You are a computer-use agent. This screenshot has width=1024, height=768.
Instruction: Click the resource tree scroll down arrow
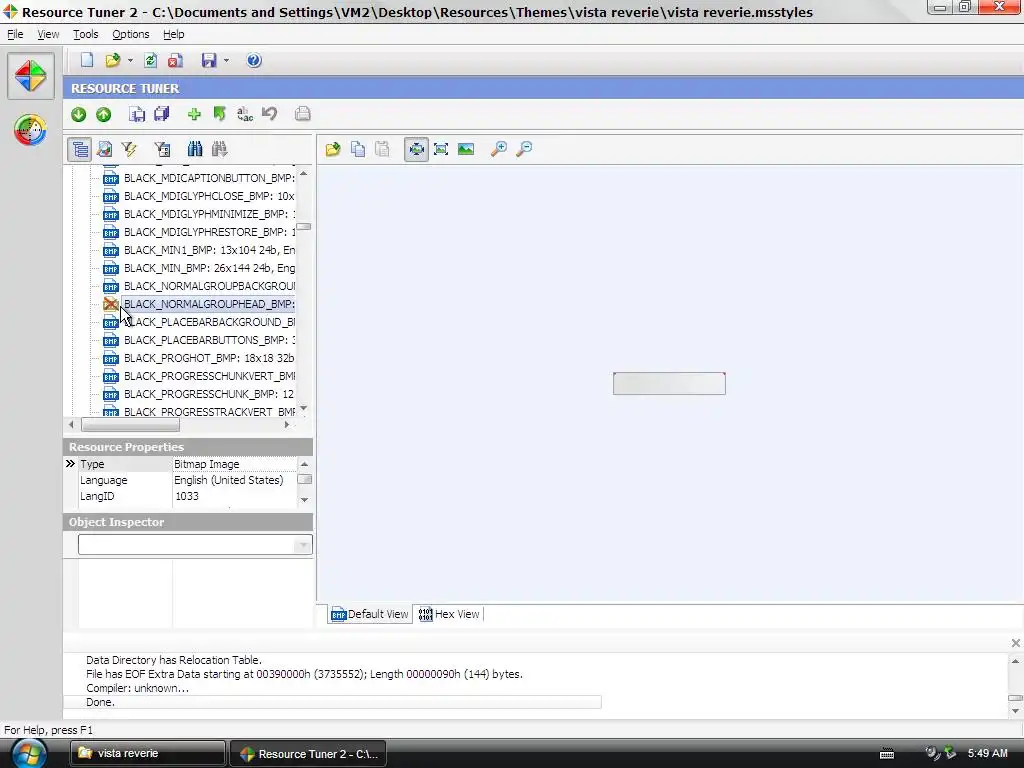tap(304, 409)
